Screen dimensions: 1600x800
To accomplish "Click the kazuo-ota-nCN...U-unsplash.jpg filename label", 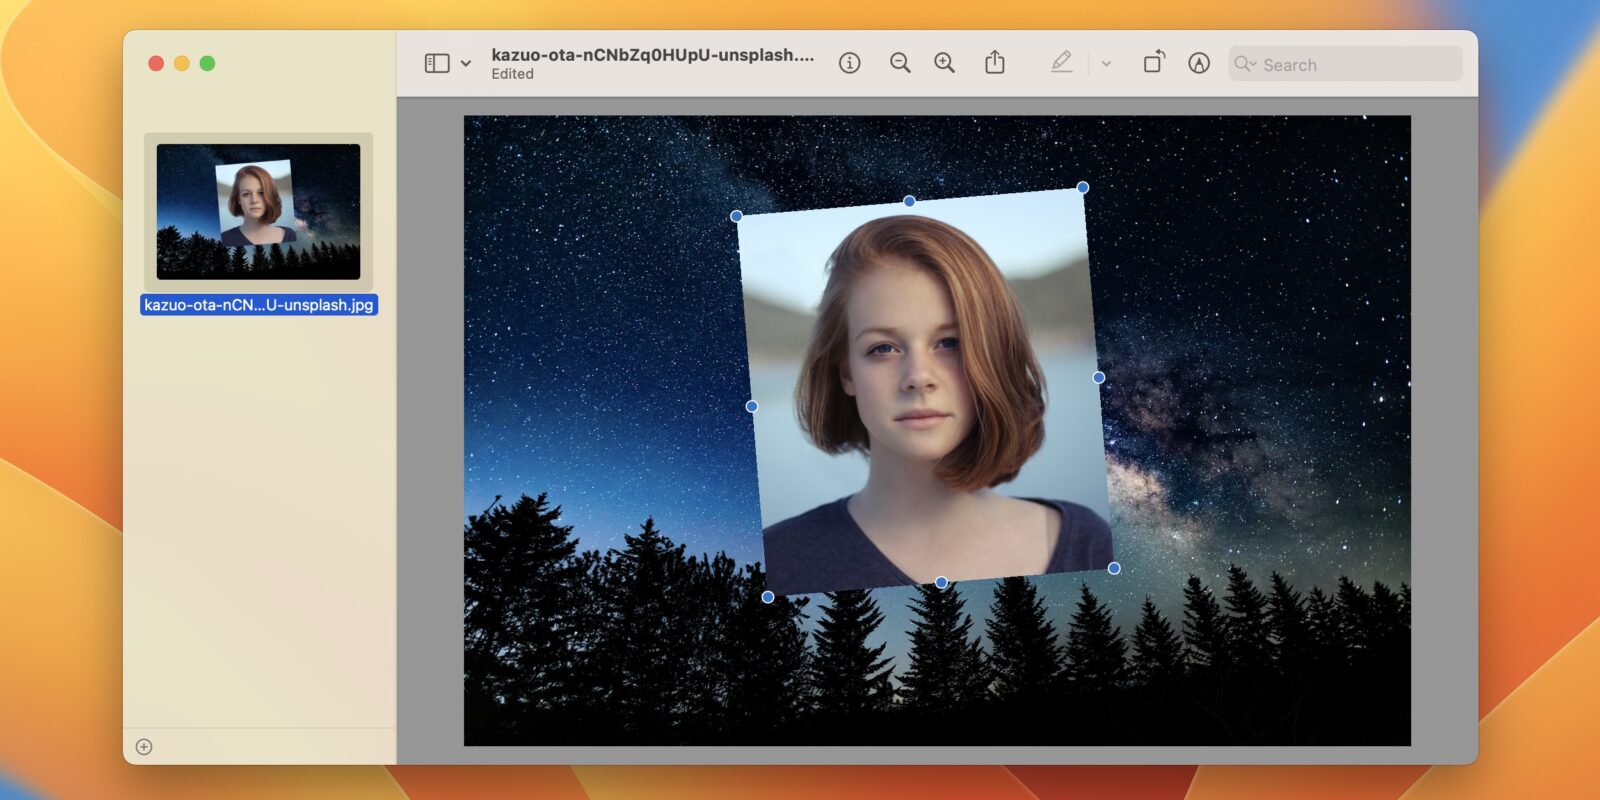I will pos(259,305).
